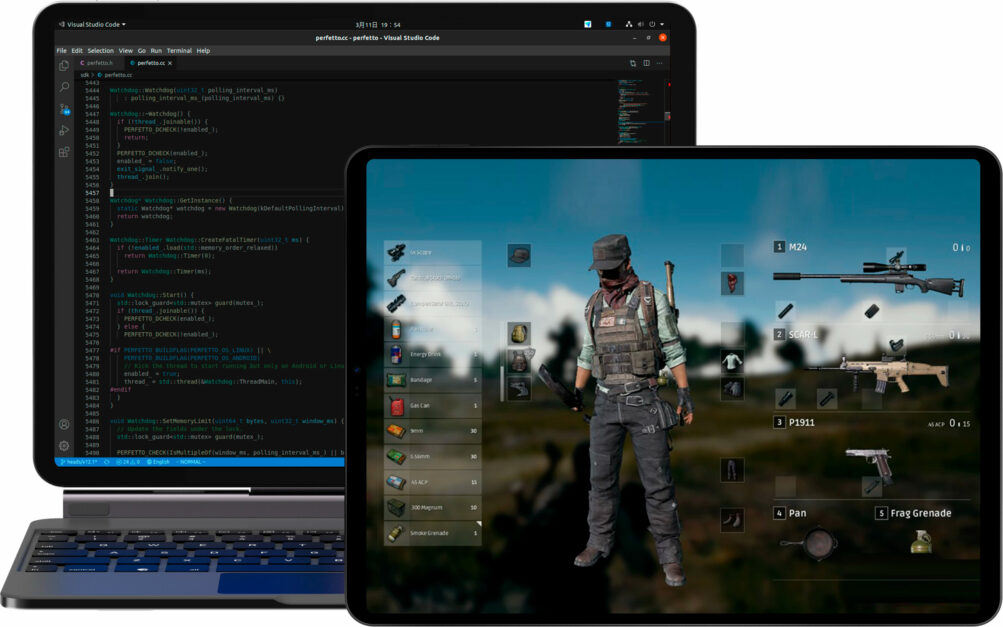Select the 300 Magnum ammo item
Screen dimensions: 1003x627
click(432, 507)
